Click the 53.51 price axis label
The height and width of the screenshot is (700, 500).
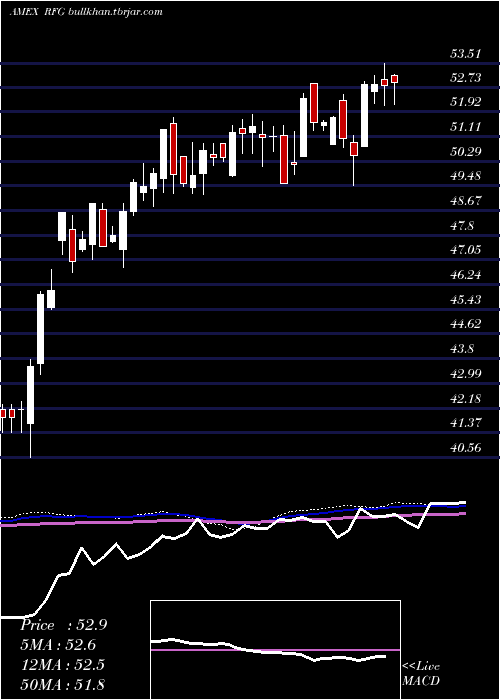(466, 54)
